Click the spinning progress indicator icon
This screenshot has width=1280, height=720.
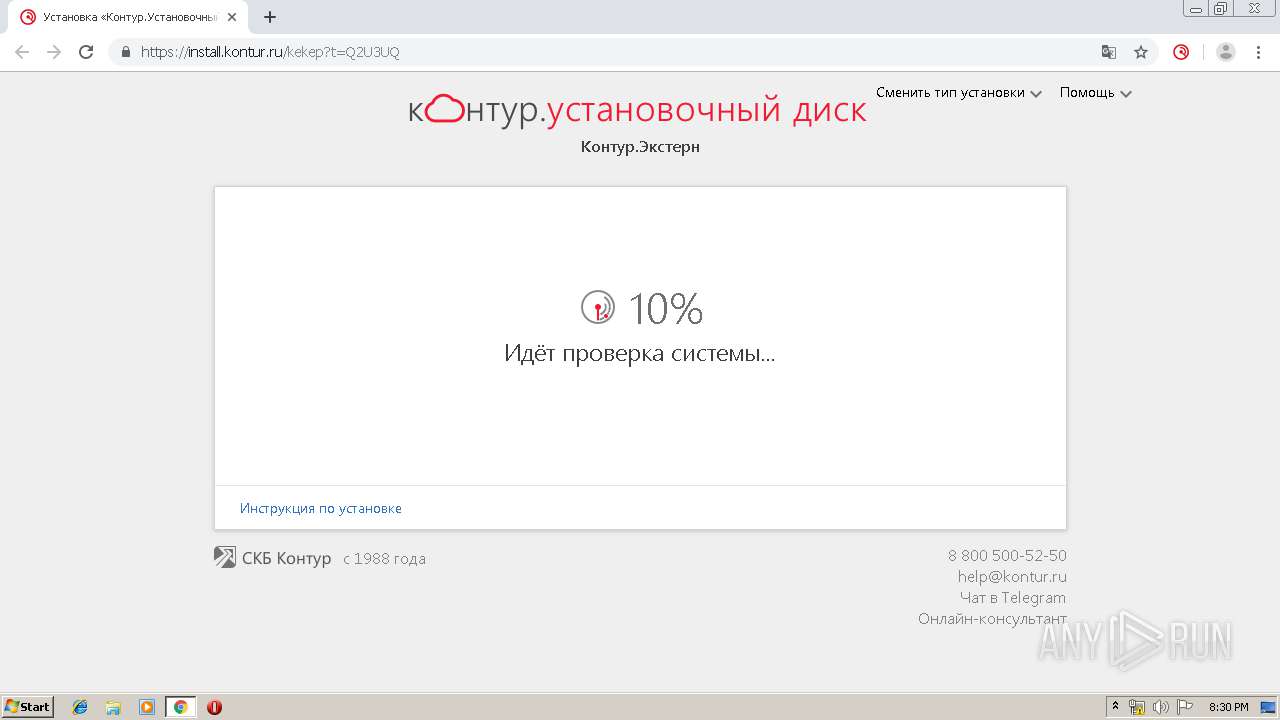pos(598,308)
